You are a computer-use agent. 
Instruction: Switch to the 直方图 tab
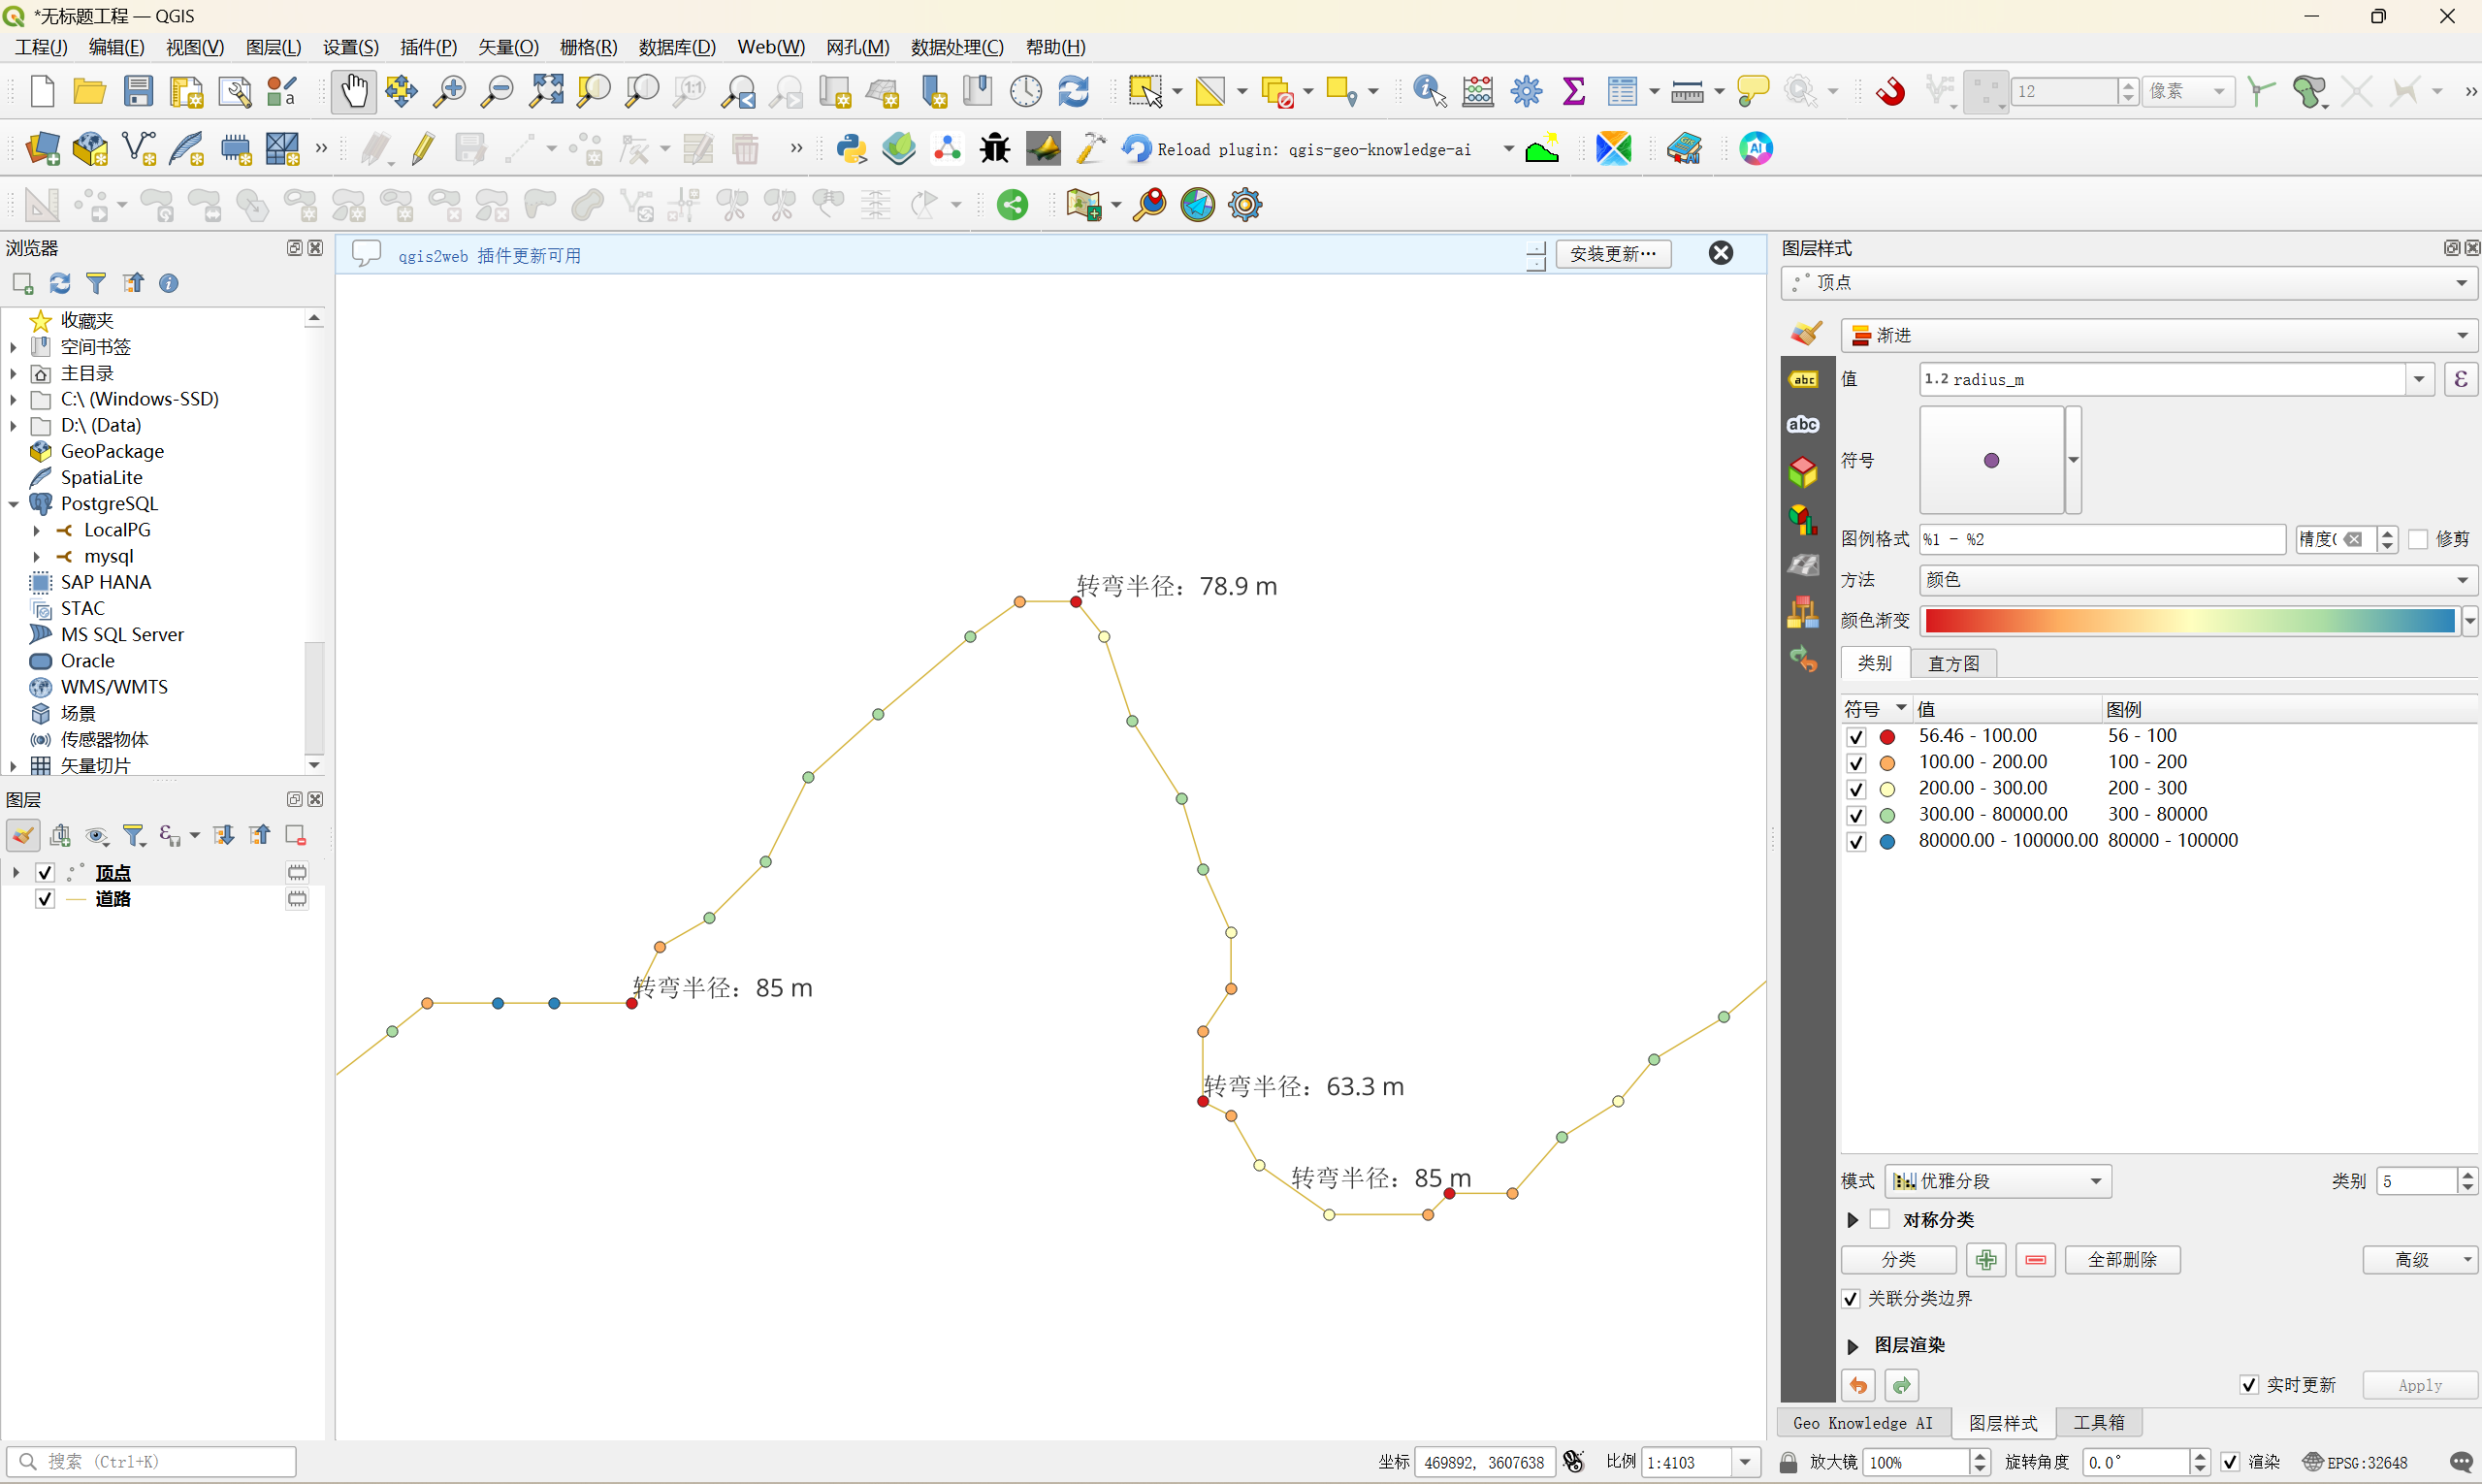pyautogui.click(x=1953, y=664)
